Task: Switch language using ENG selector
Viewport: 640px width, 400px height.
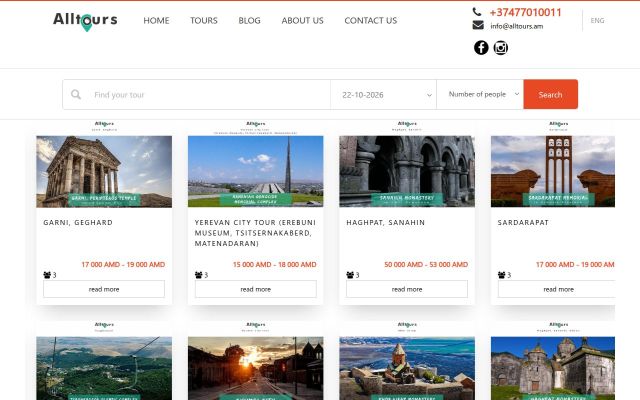Action: 597,20
